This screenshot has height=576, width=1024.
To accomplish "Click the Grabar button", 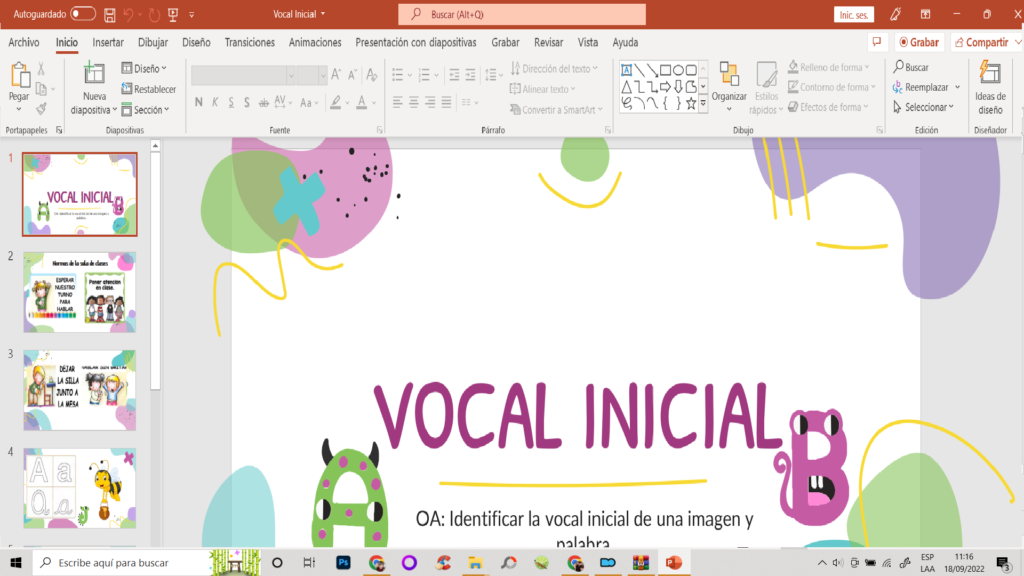I will coord(919,42).
